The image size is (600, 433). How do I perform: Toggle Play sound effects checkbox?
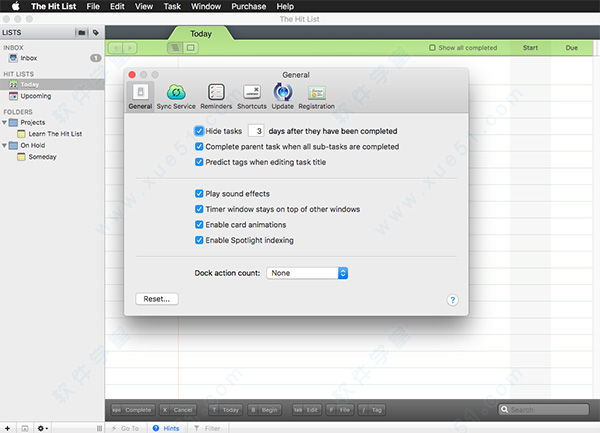[x=199, y=194]
